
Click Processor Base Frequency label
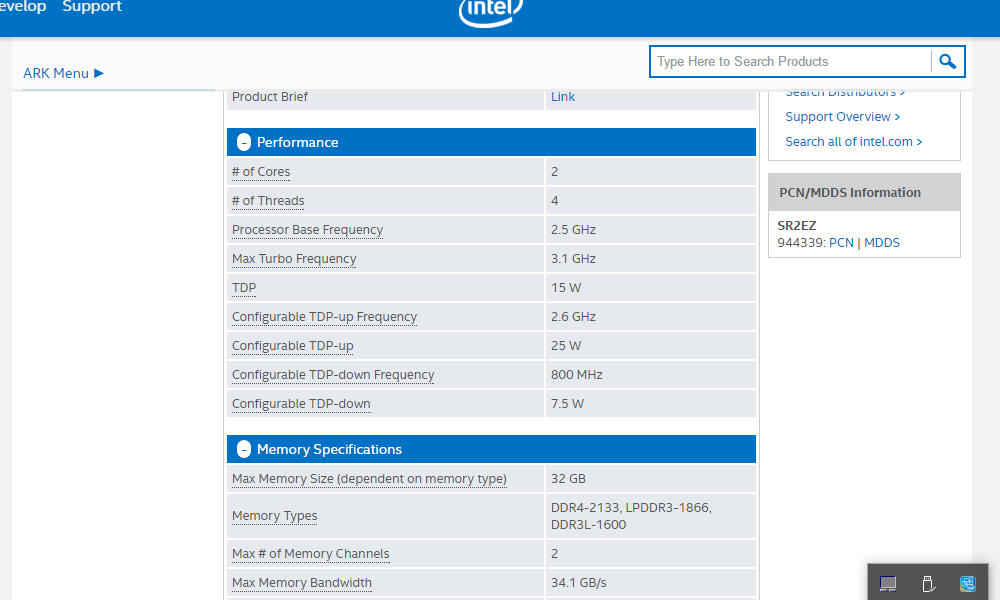tap(307, 230)
